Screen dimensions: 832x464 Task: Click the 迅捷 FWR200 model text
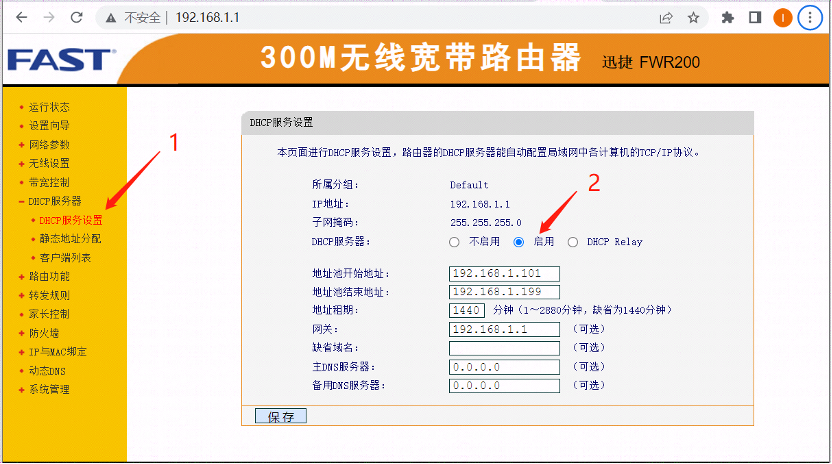click(x=651, y=62)
